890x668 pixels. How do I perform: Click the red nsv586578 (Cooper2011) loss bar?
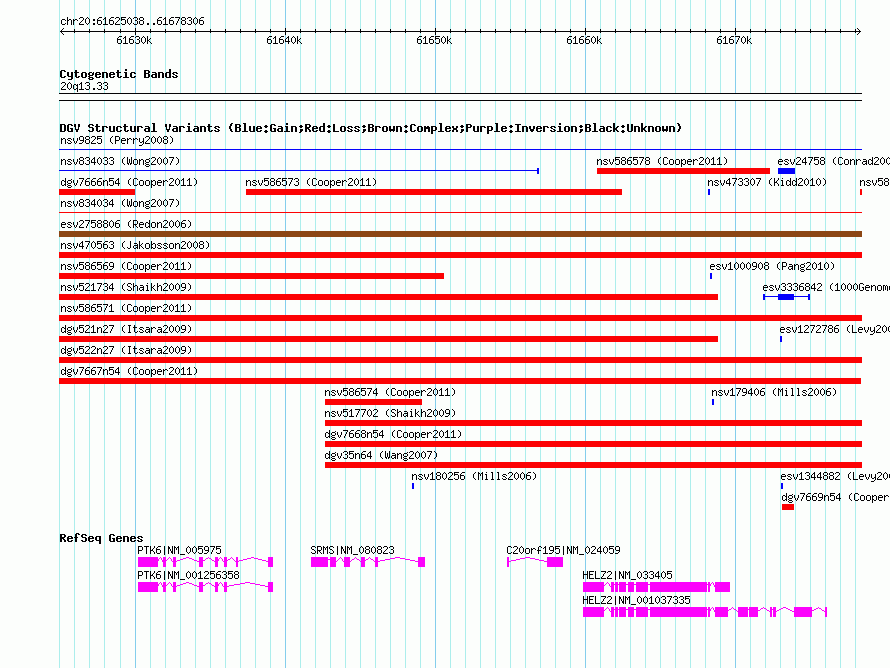(683, 171)
